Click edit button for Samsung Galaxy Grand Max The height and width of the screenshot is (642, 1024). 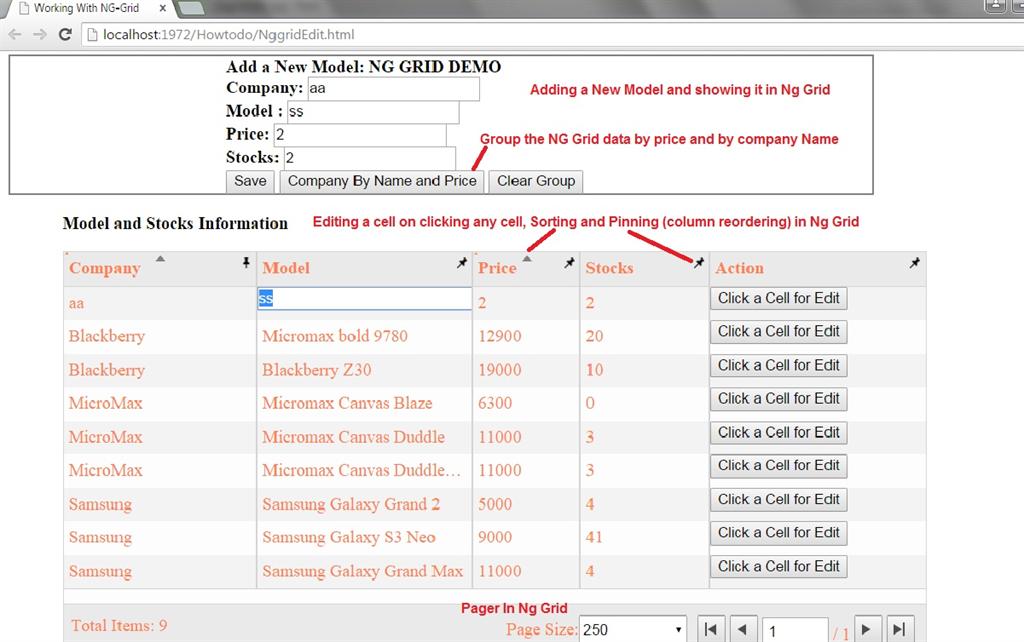click(x=778, y=567)
